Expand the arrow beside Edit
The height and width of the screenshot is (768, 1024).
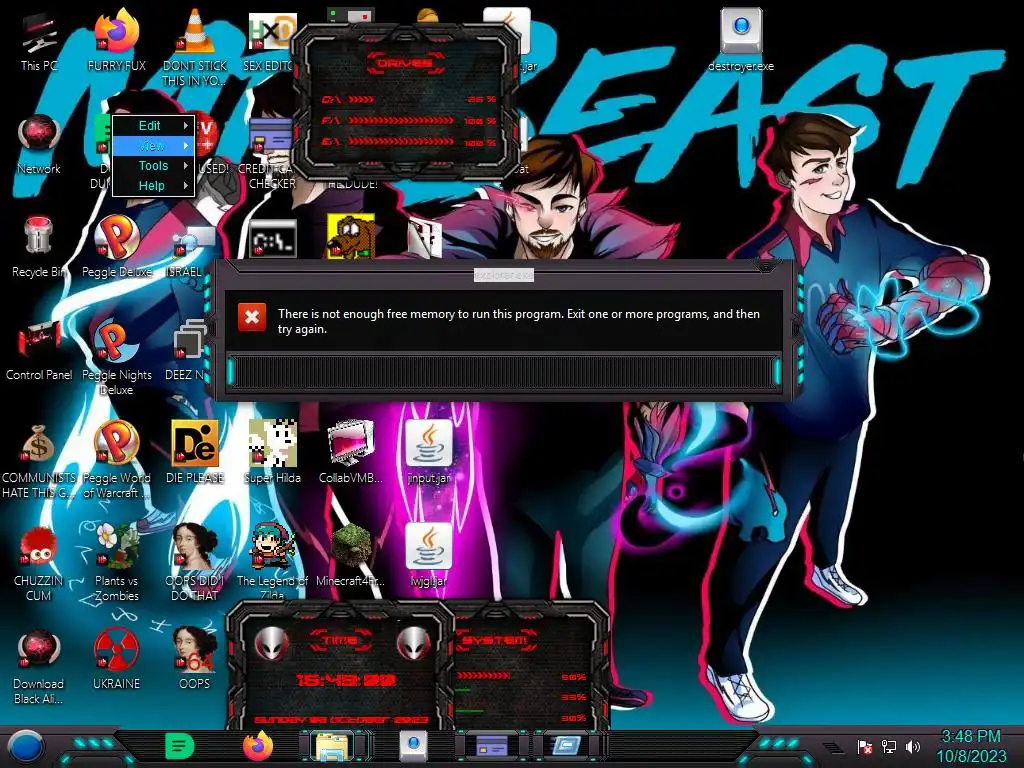[x=185, y=125]
